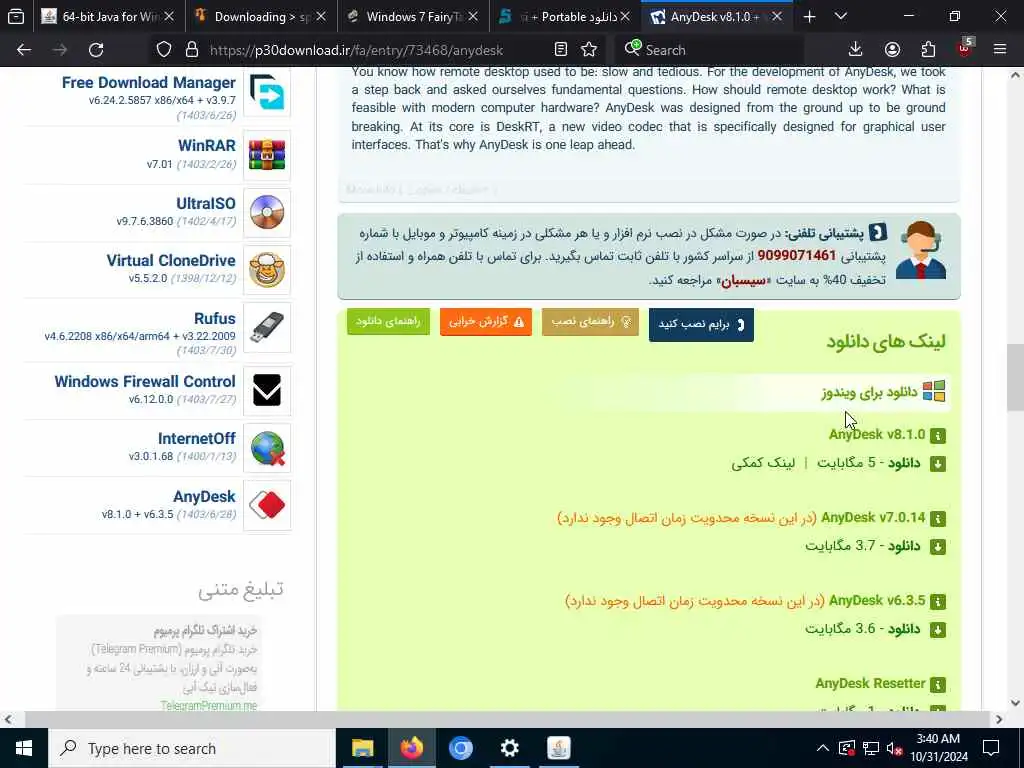
Task: Go back to the previous page
Action: point(24,50)
